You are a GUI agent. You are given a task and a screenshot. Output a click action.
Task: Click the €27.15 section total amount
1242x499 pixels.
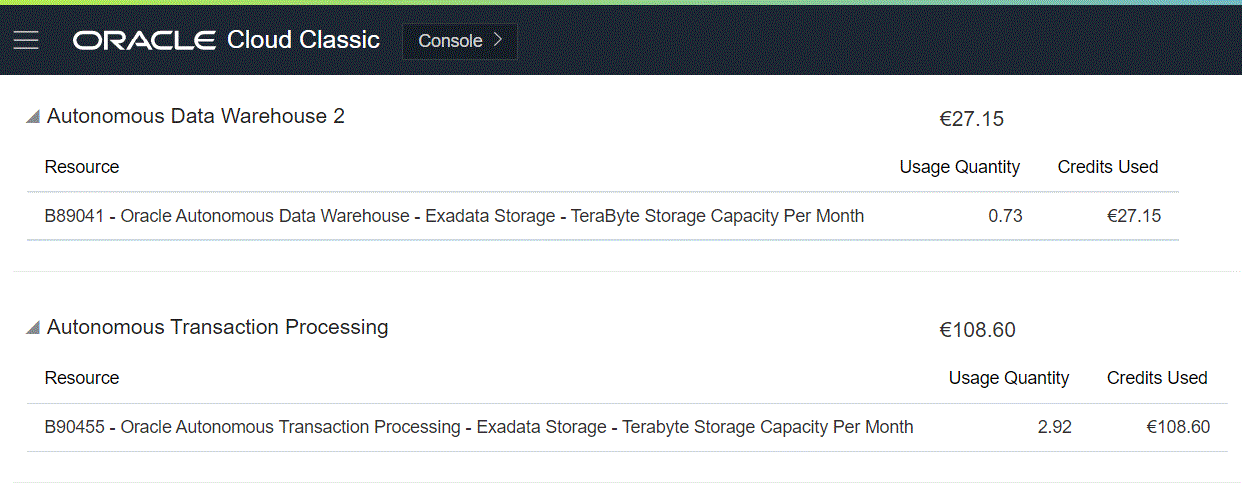pos(971,120)
